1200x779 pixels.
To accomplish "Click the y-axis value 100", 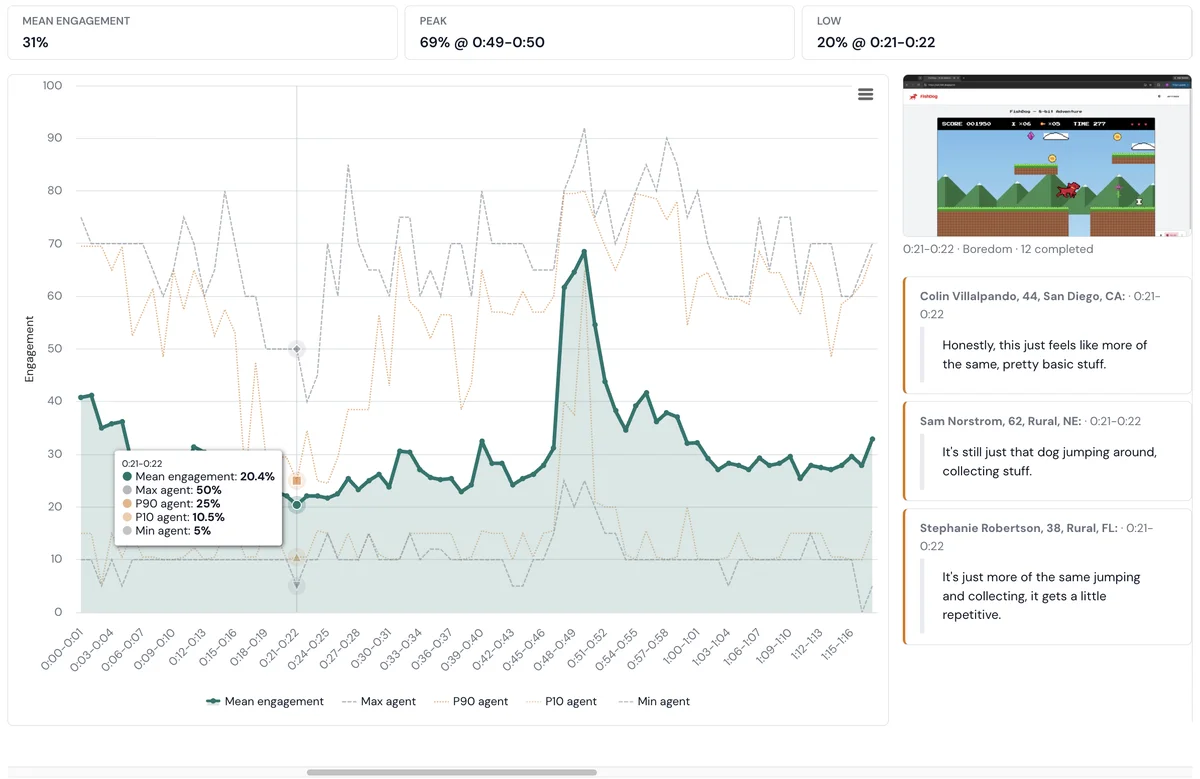I will point(52,86).
